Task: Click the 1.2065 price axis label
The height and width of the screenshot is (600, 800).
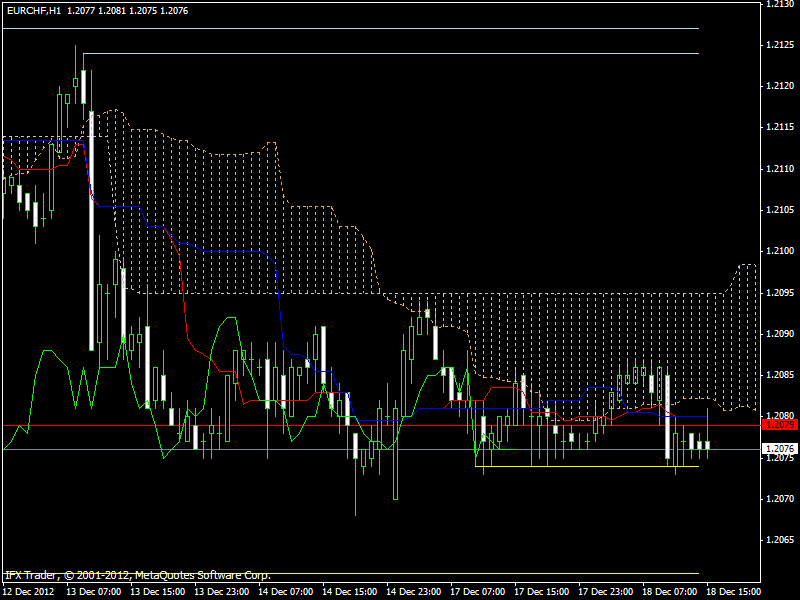Action: (x=780, y=540)
